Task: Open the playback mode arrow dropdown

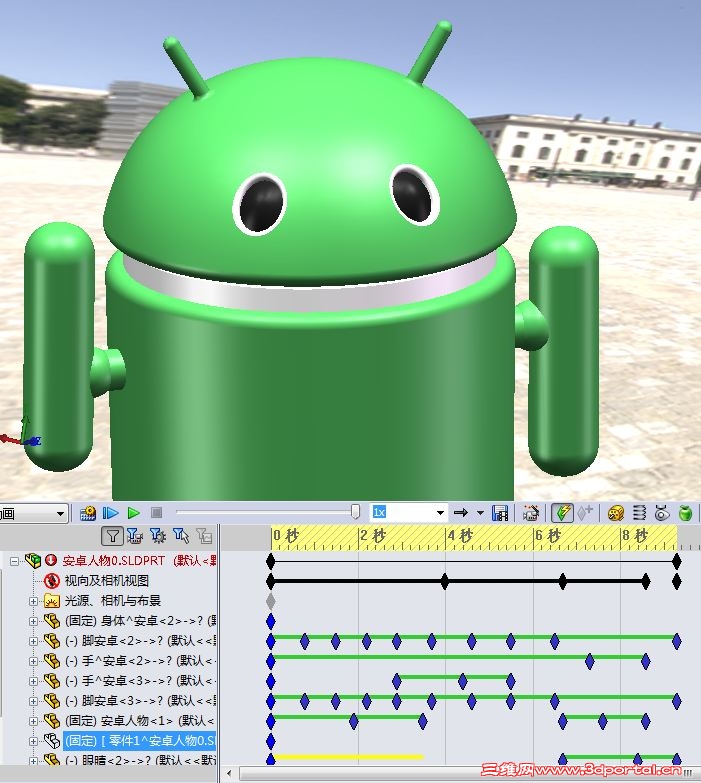Action: click(x=480, y=513)
